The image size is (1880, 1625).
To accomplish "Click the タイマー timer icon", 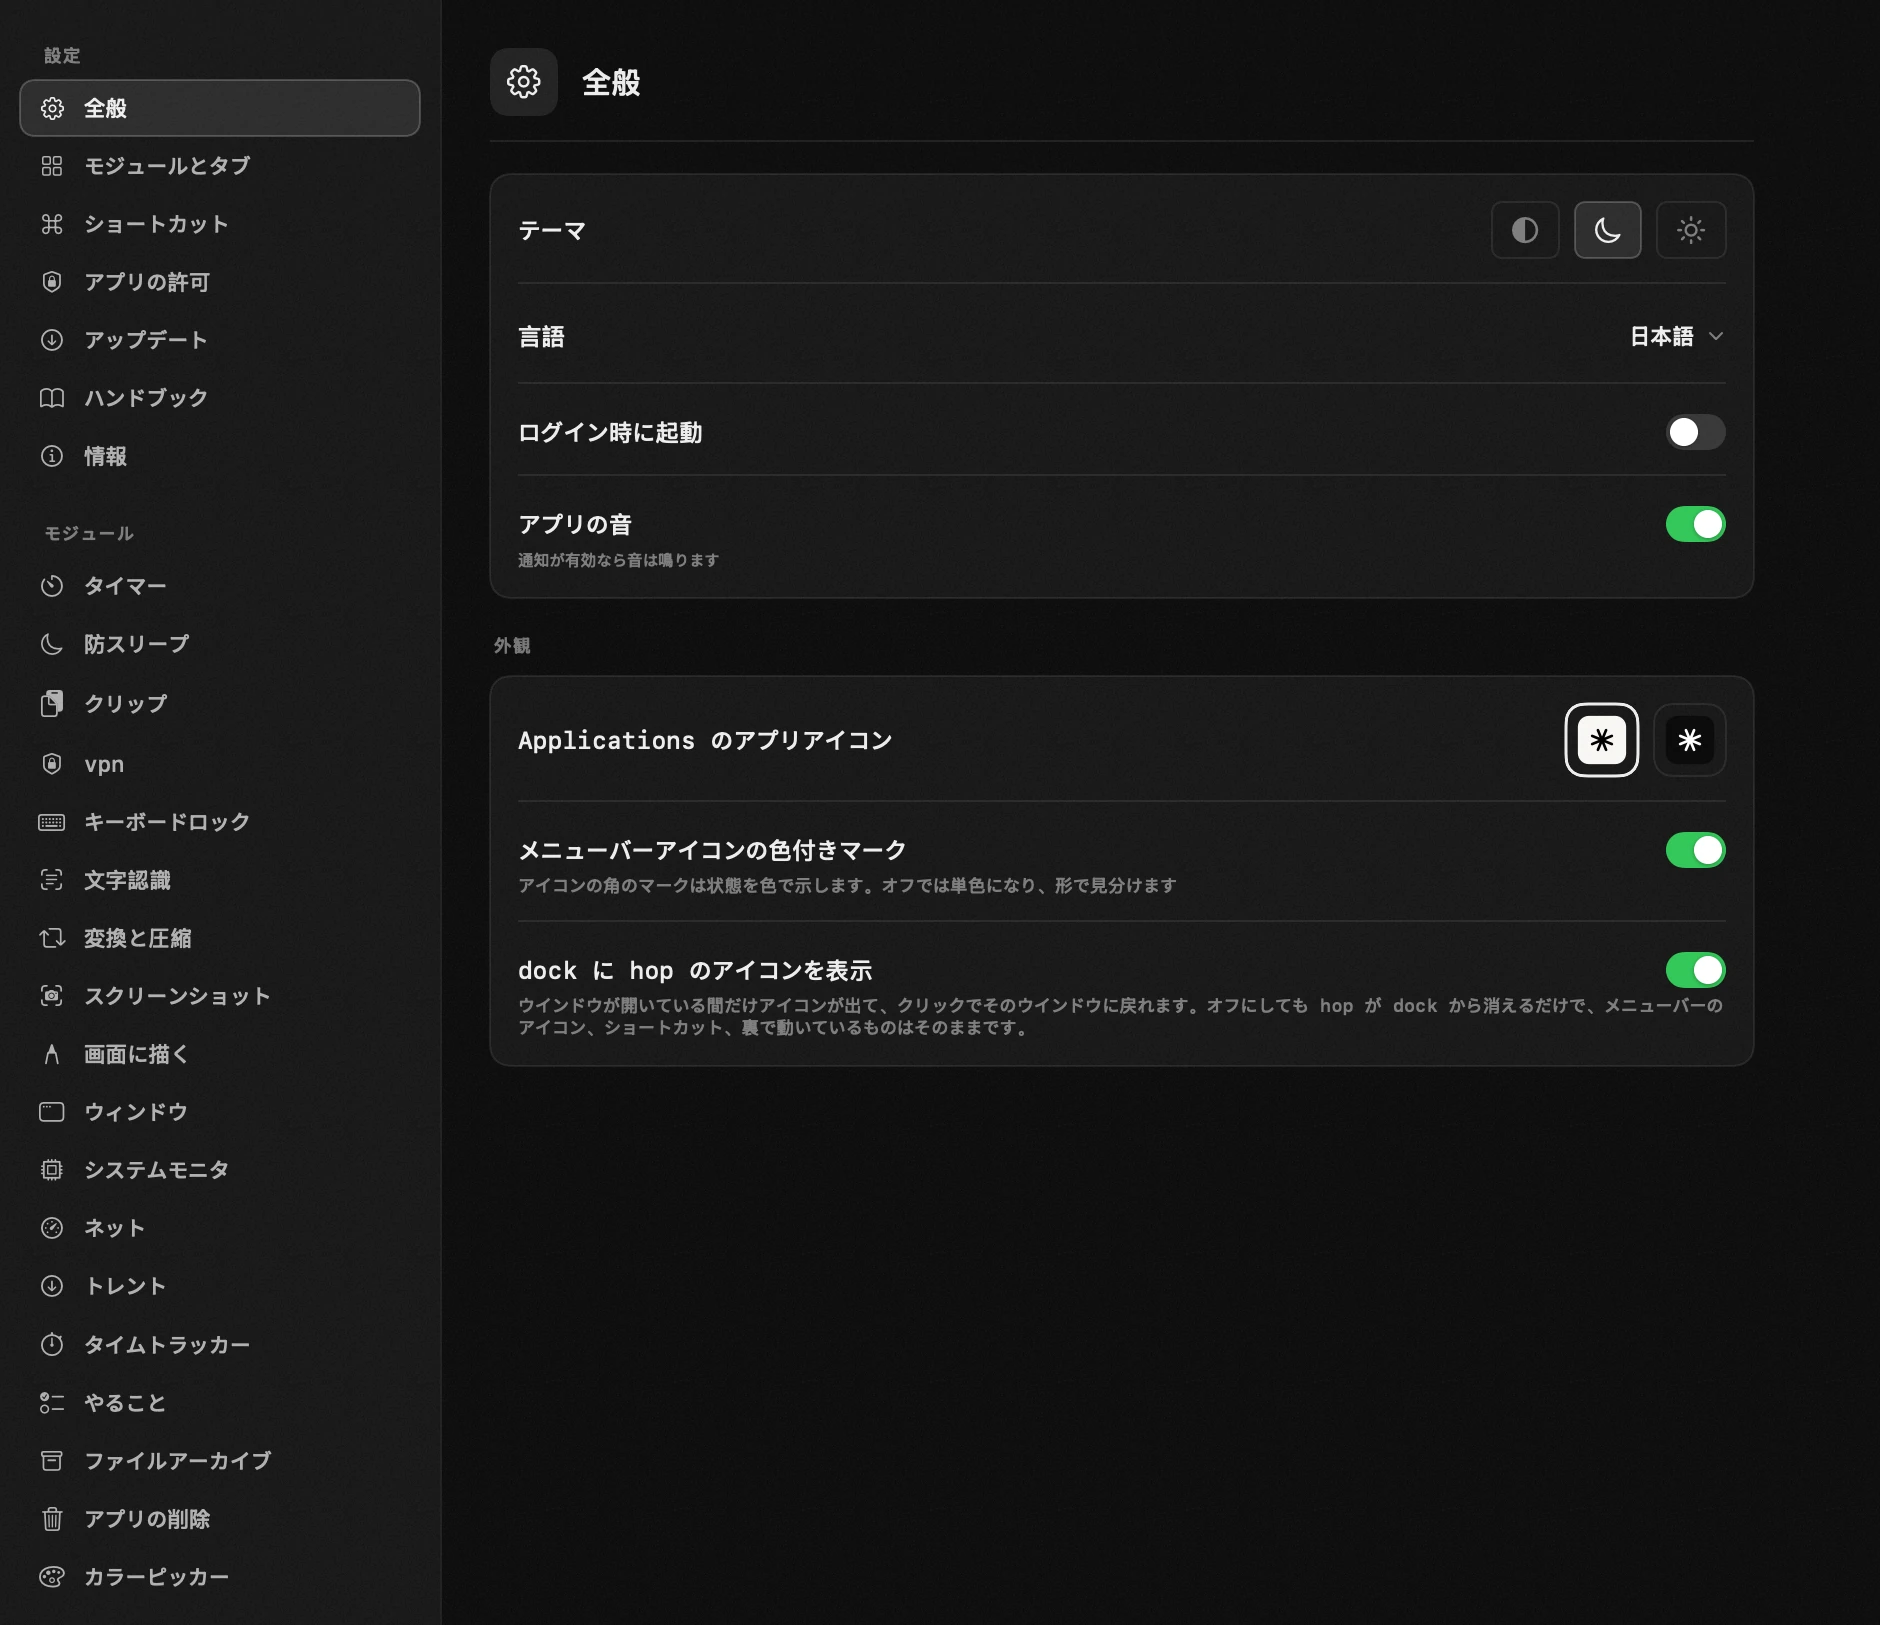I will click(52, 586).
